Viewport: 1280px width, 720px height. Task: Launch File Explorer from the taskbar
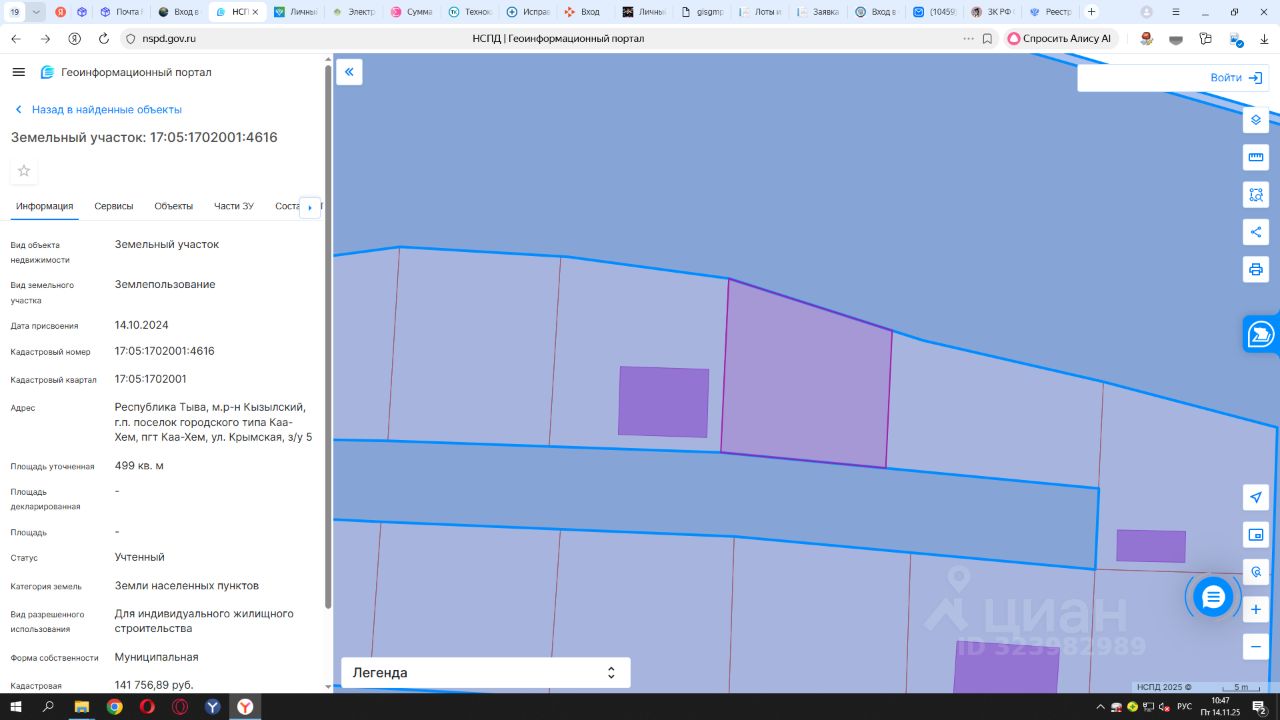point(81,707)
